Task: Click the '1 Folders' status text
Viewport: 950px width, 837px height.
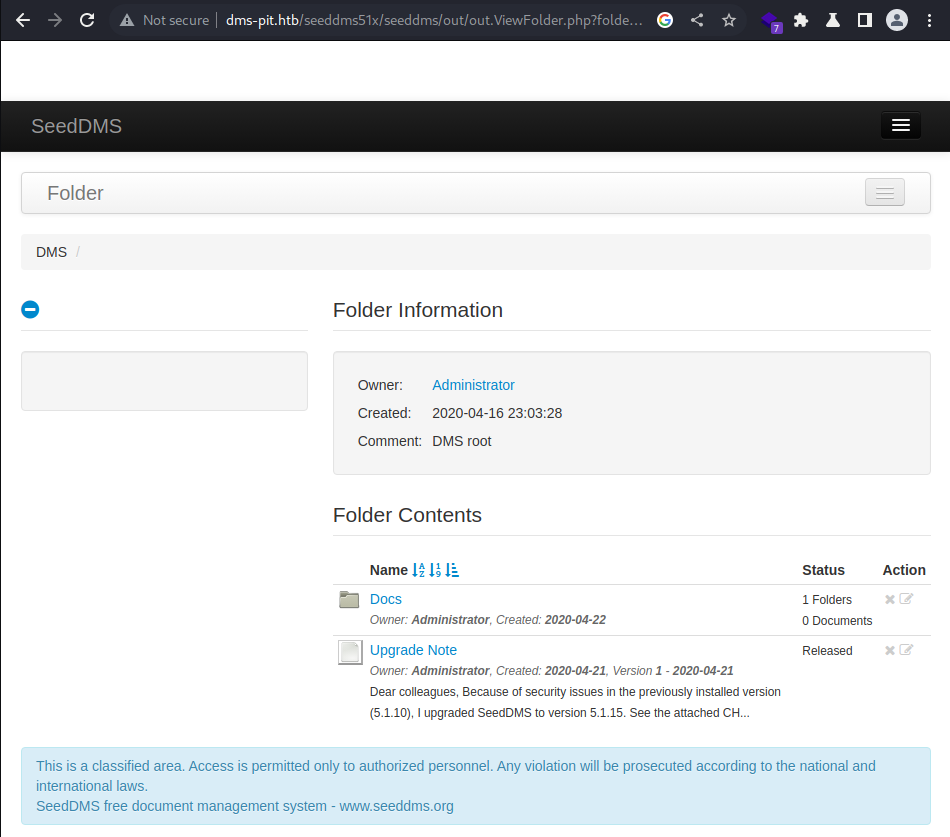Action: pyautogui.click(x=827, y=599)
